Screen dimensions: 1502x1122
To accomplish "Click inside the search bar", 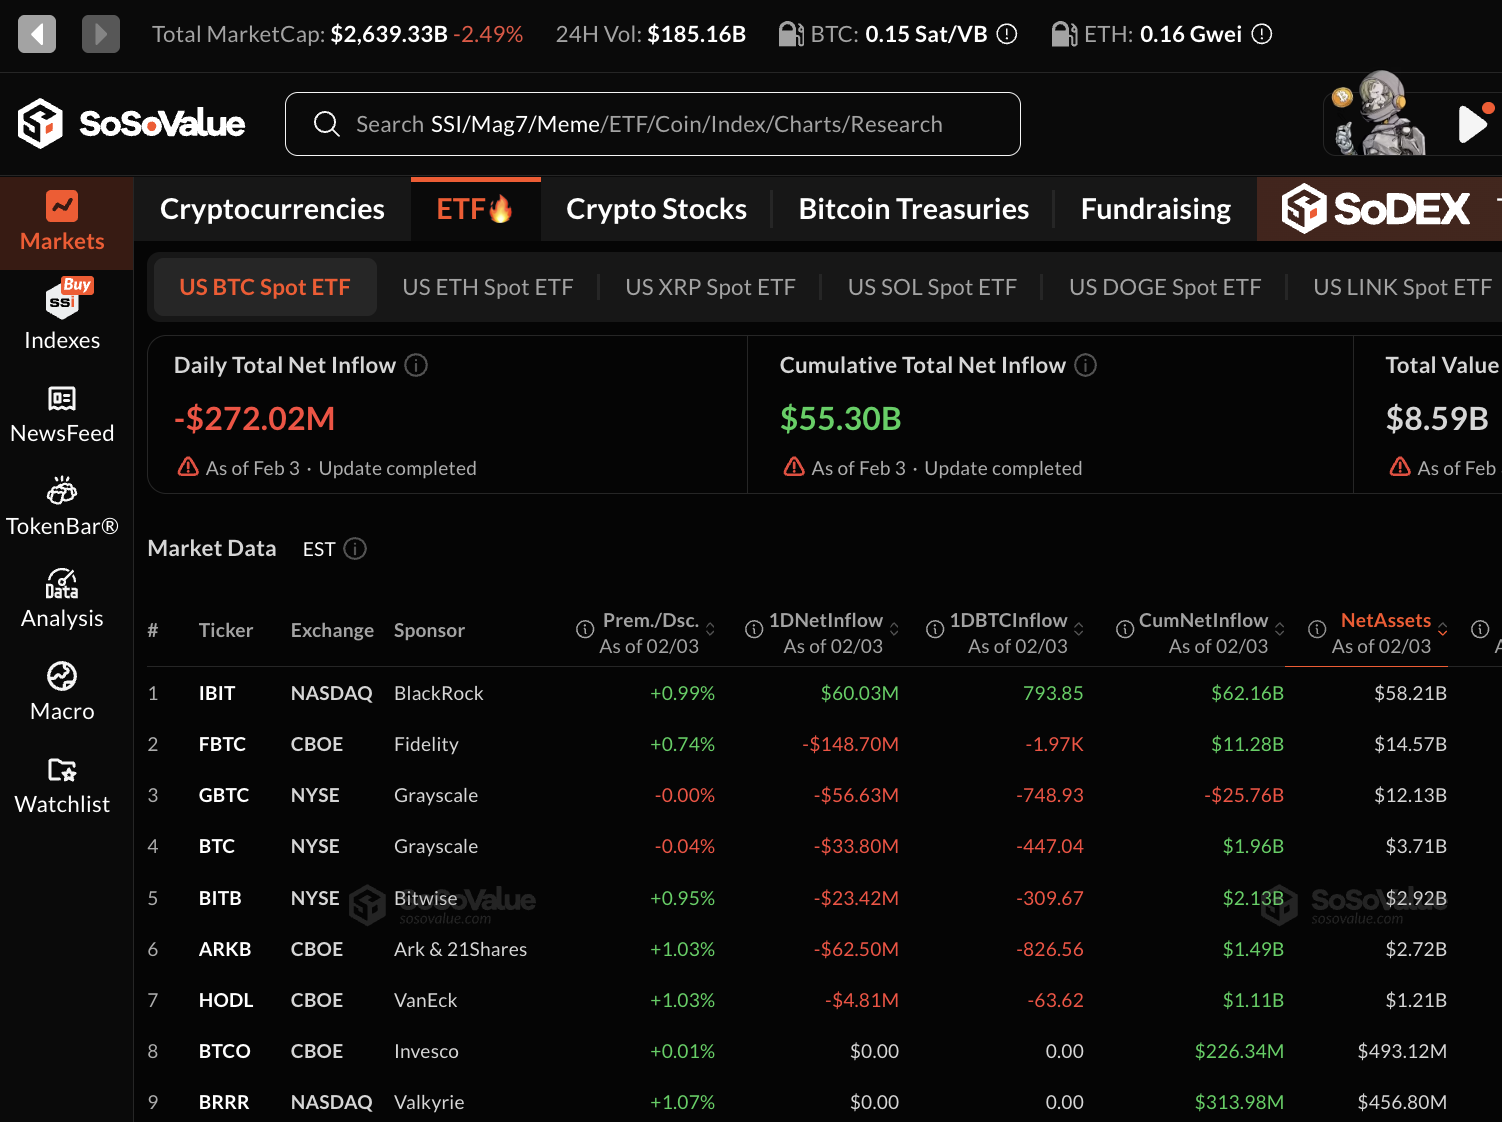I will tap(652, 123).
